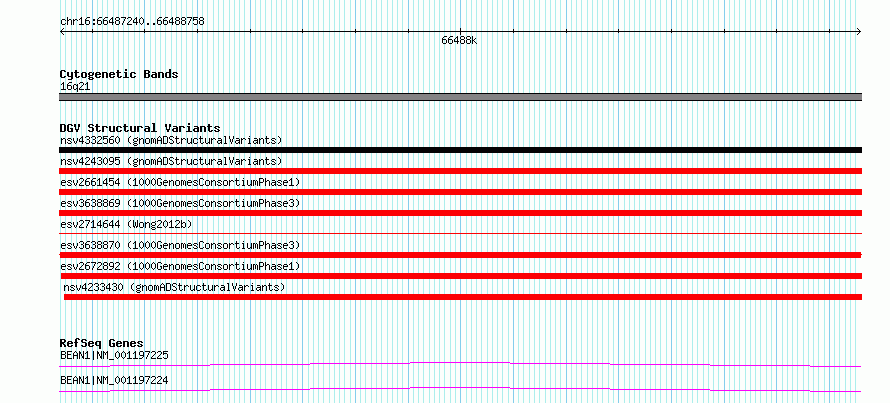
Task: Click the magenta BEAN1 NM_001197225 gene line
Action: point(460,364)
